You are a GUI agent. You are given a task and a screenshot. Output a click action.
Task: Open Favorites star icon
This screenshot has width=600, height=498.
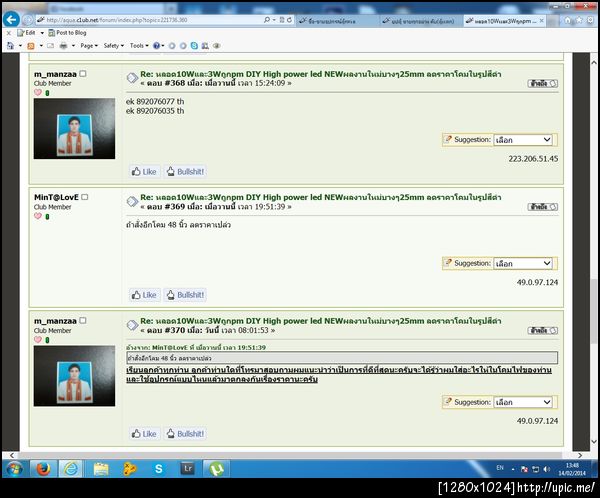tap(579, 20)
